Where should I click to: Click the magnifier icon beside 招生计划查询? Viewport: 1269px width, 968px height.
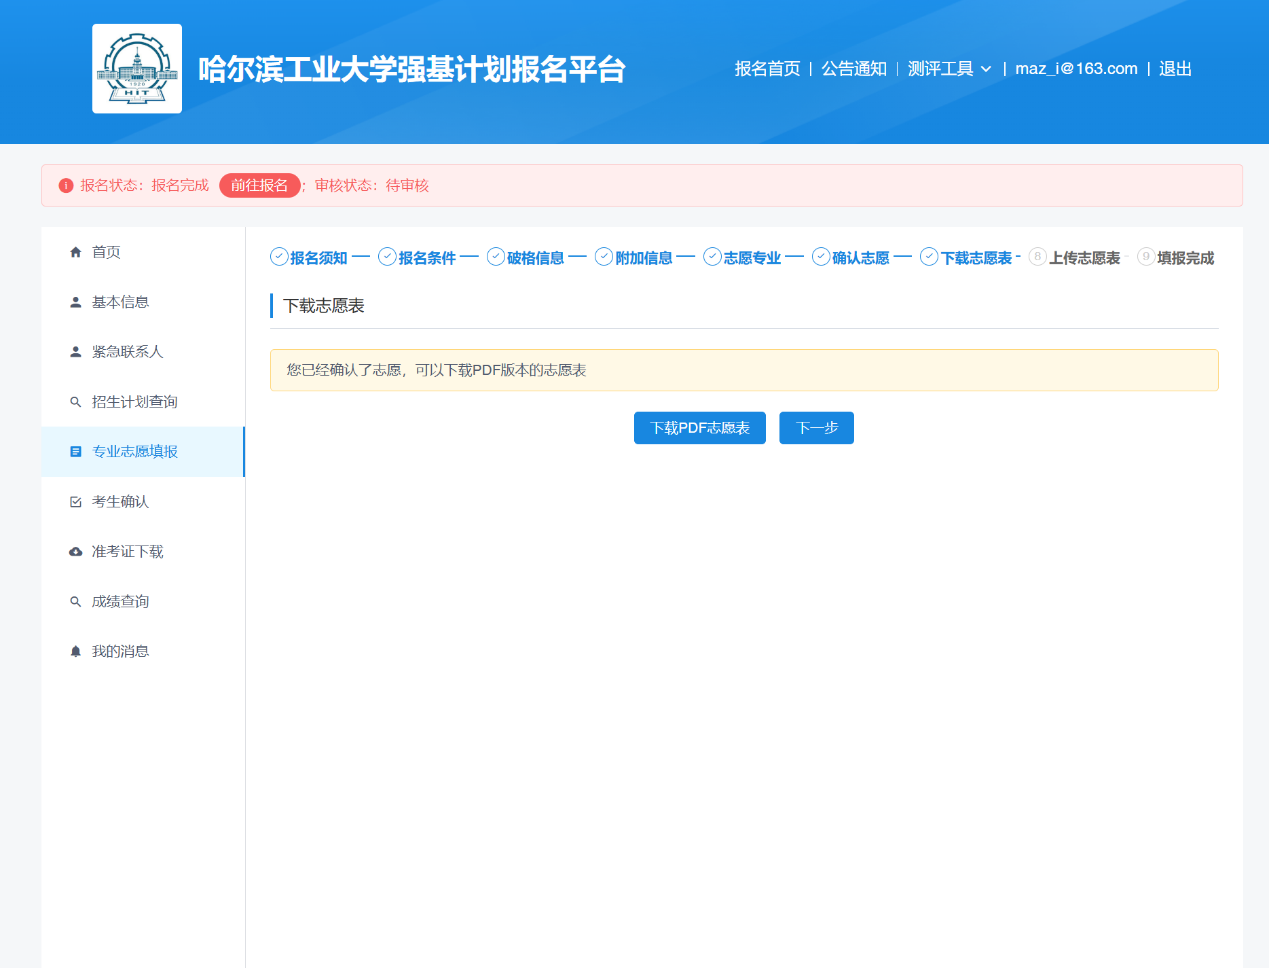tap(75, 402)
